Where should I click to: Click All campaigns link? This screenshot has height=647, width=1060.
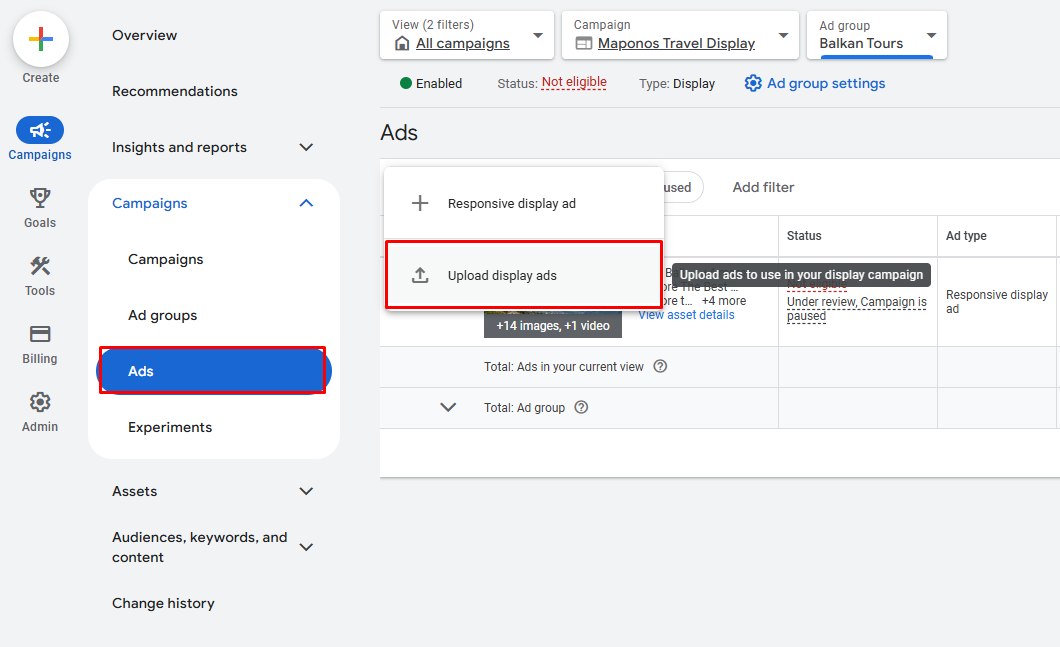pos(462,43)
